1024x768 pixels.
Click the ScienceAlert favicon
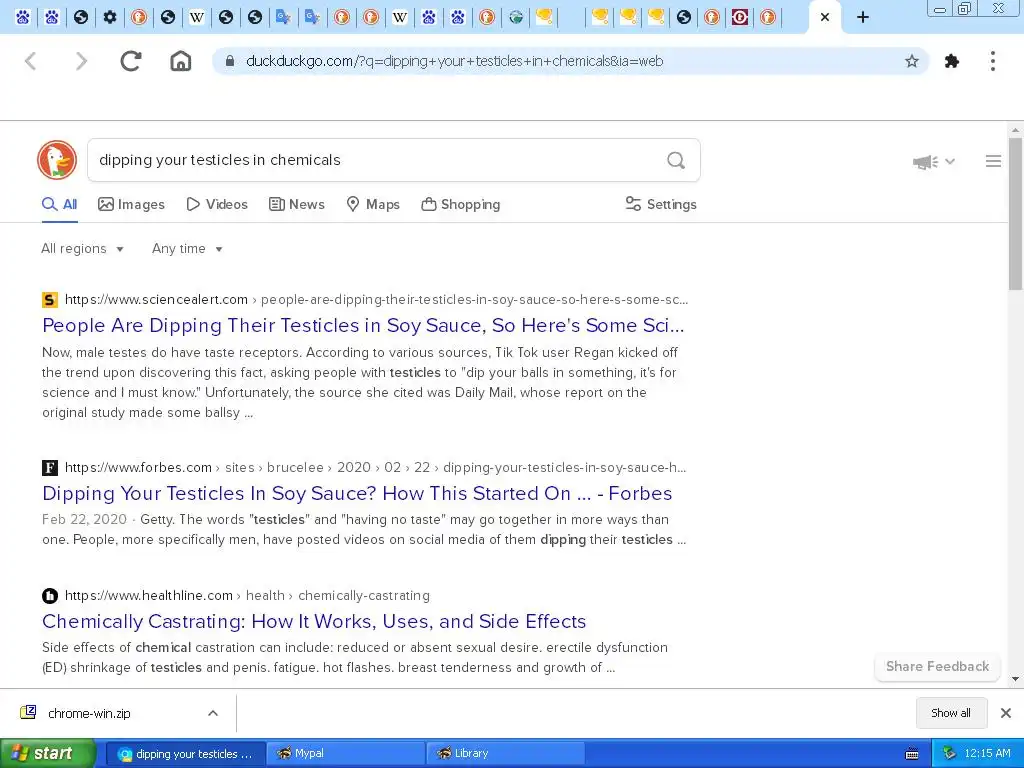click(50, 300)
